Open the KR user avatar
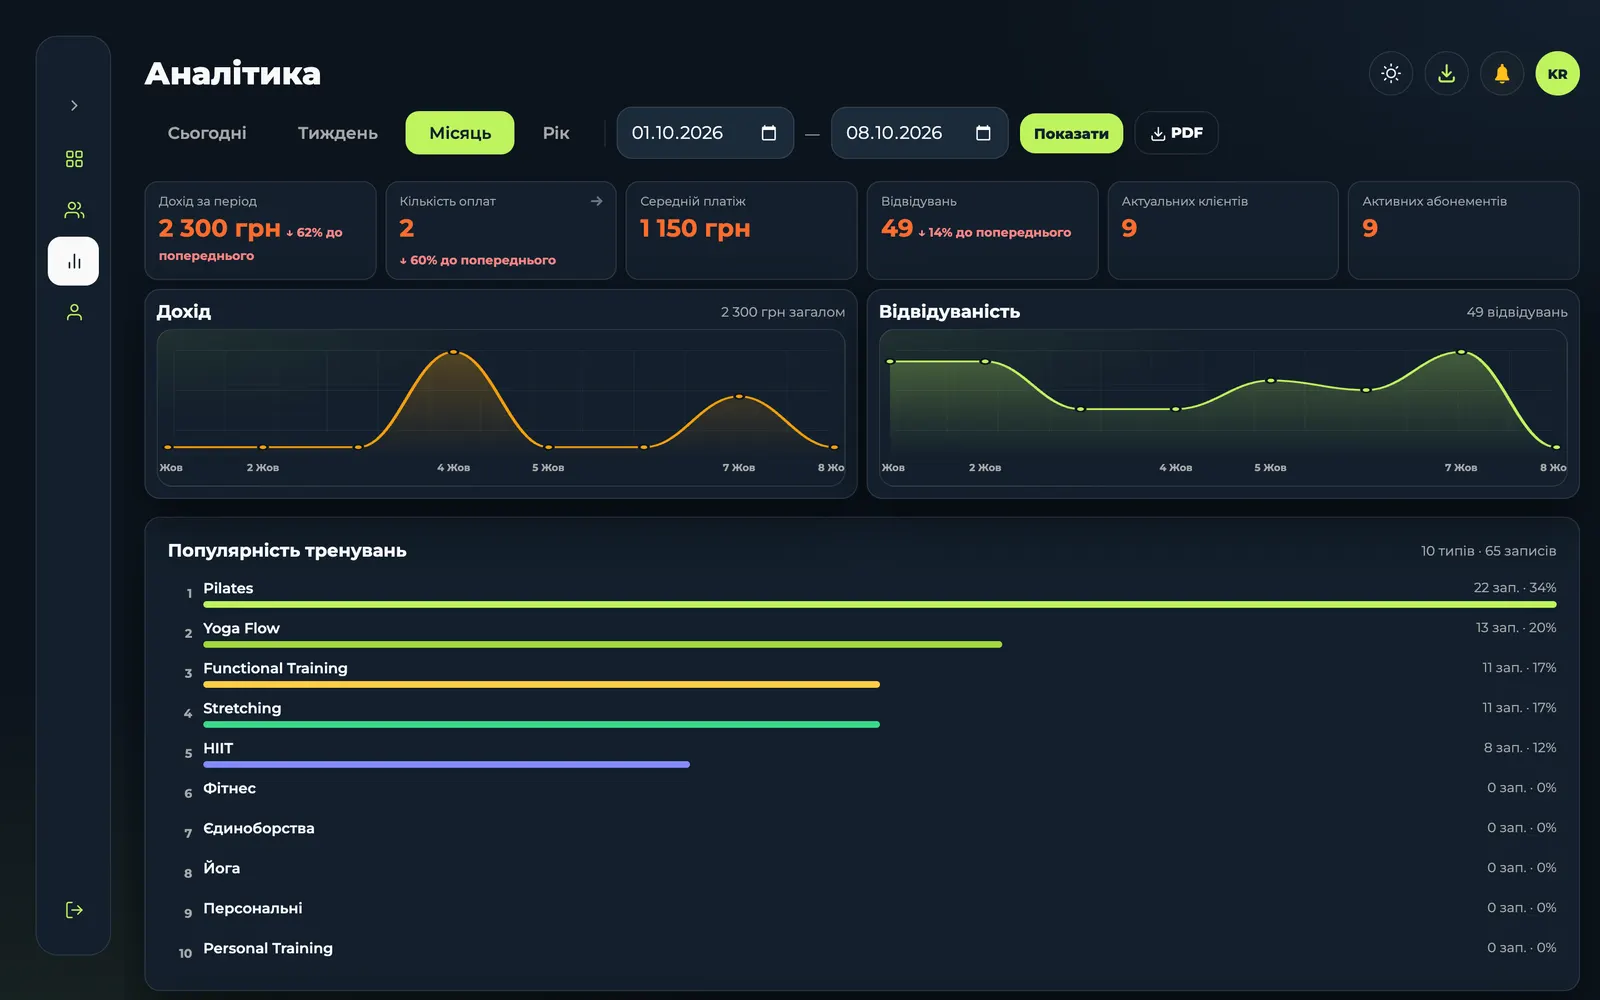The height and width of the screenshot is (1000, 1600). click(1557, 73)
